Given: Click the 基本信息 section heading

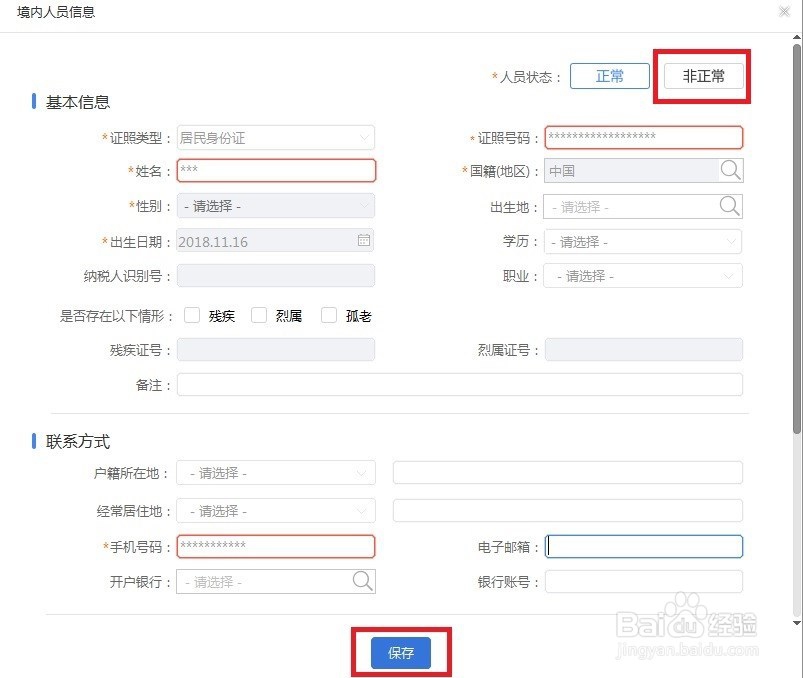Looking at the screenshot, I should tap(78, 102).
